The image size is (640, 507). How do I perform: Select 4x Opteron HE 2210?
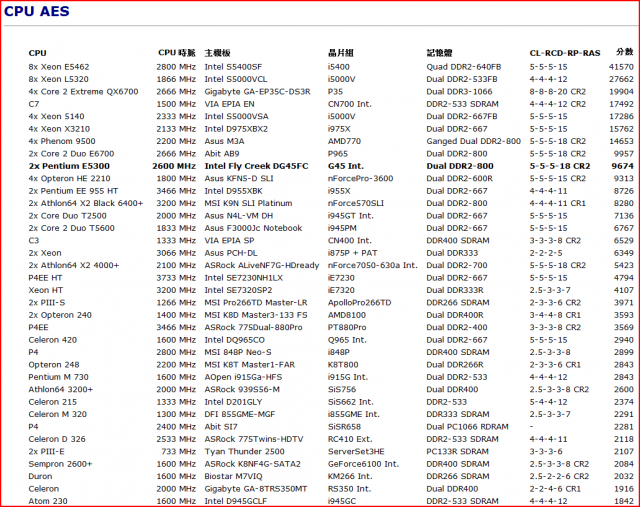tap(69, 178)
